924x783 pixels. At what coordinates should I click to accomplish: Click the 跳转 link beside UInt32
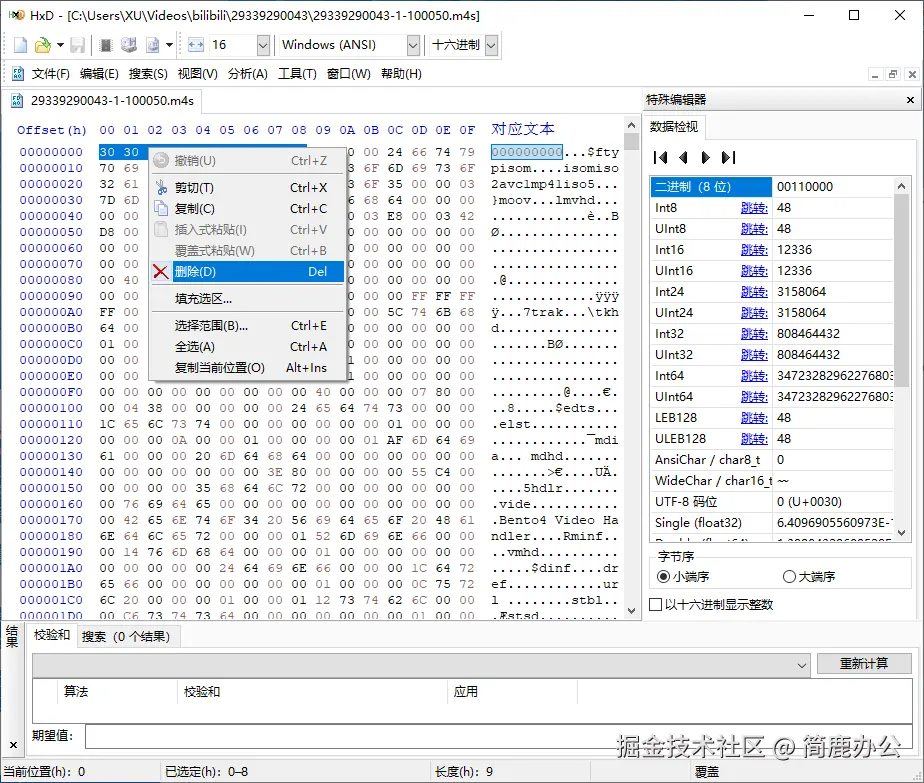(x=753, y=354)
